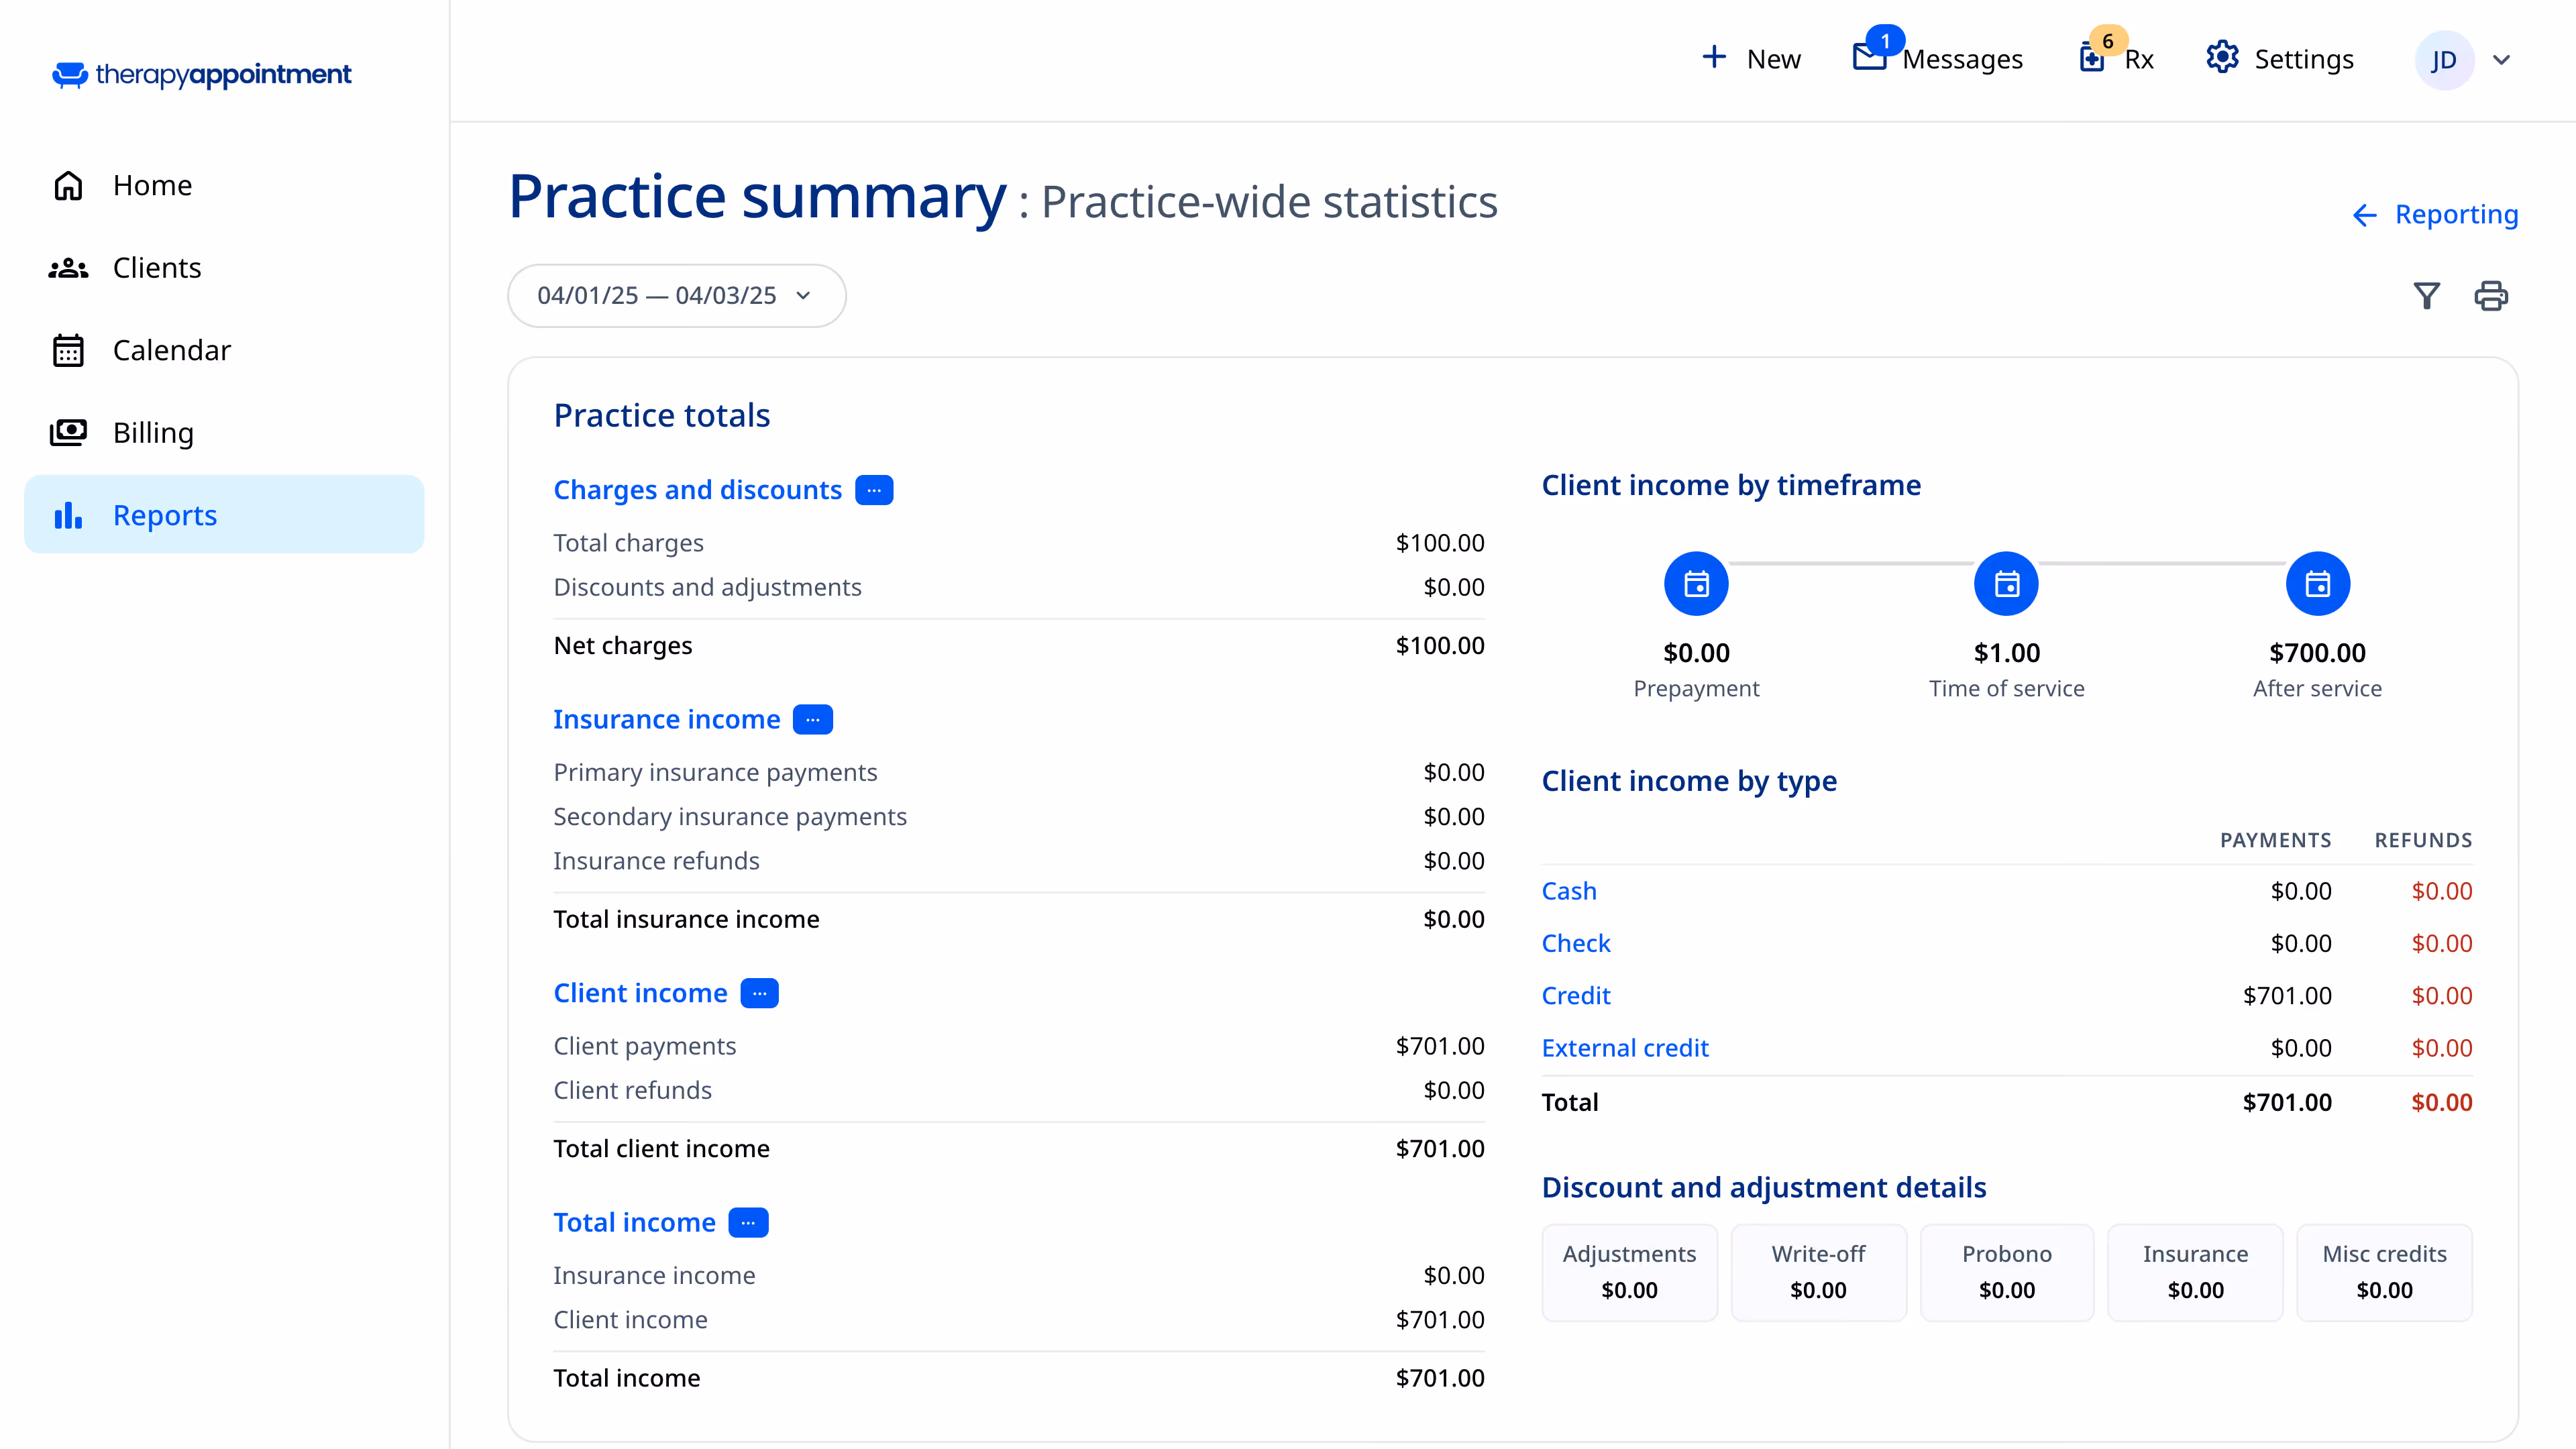
Task: Open the filter funnel icon
Action: coord(2426,296)
